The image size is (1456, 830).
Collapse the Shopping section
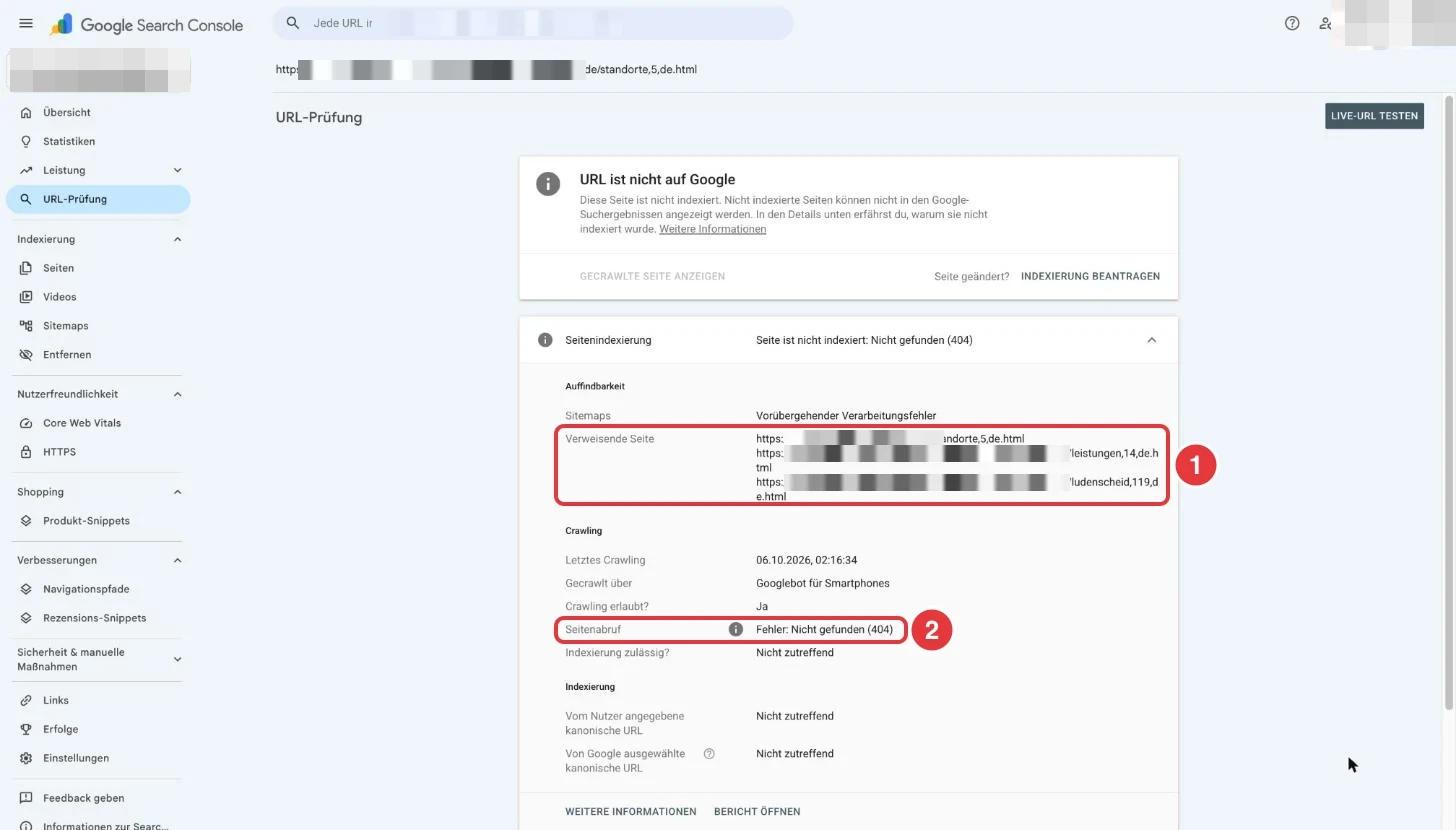coord(177,492)
